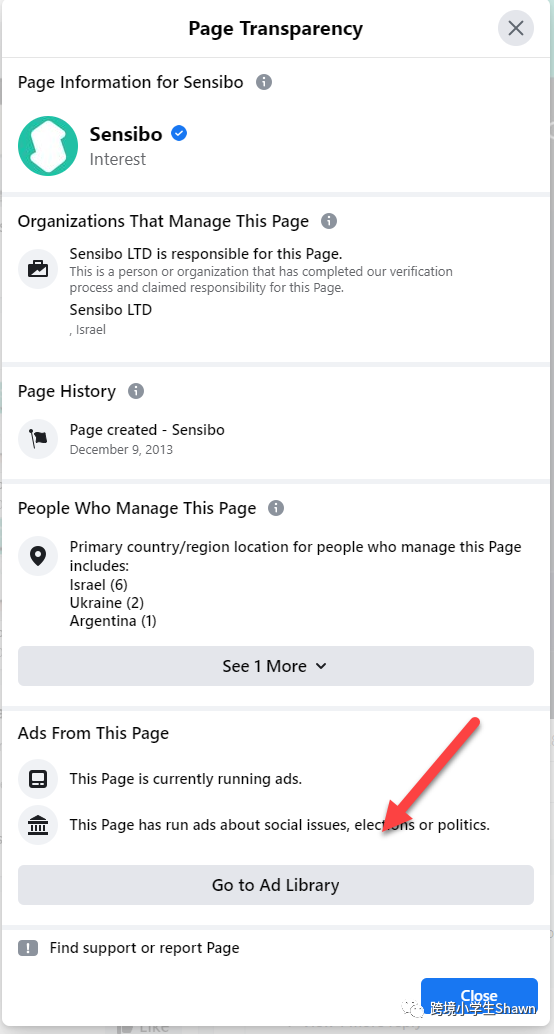Dismiss the Page Transparency dialog with the X
The height and width of the screenshot is (1034, 554).
[x=516, y=28]
